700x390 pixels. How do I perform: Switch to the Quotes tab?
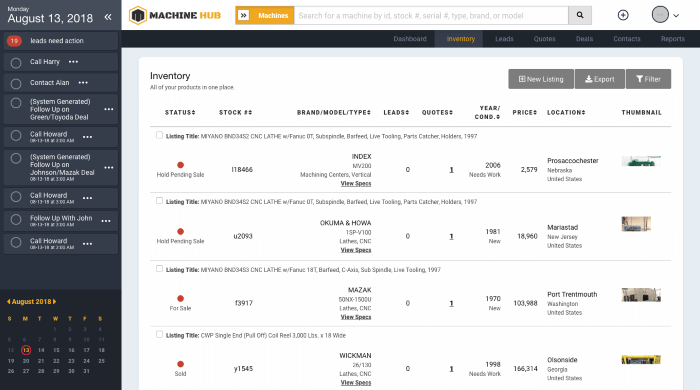point(544,39)
